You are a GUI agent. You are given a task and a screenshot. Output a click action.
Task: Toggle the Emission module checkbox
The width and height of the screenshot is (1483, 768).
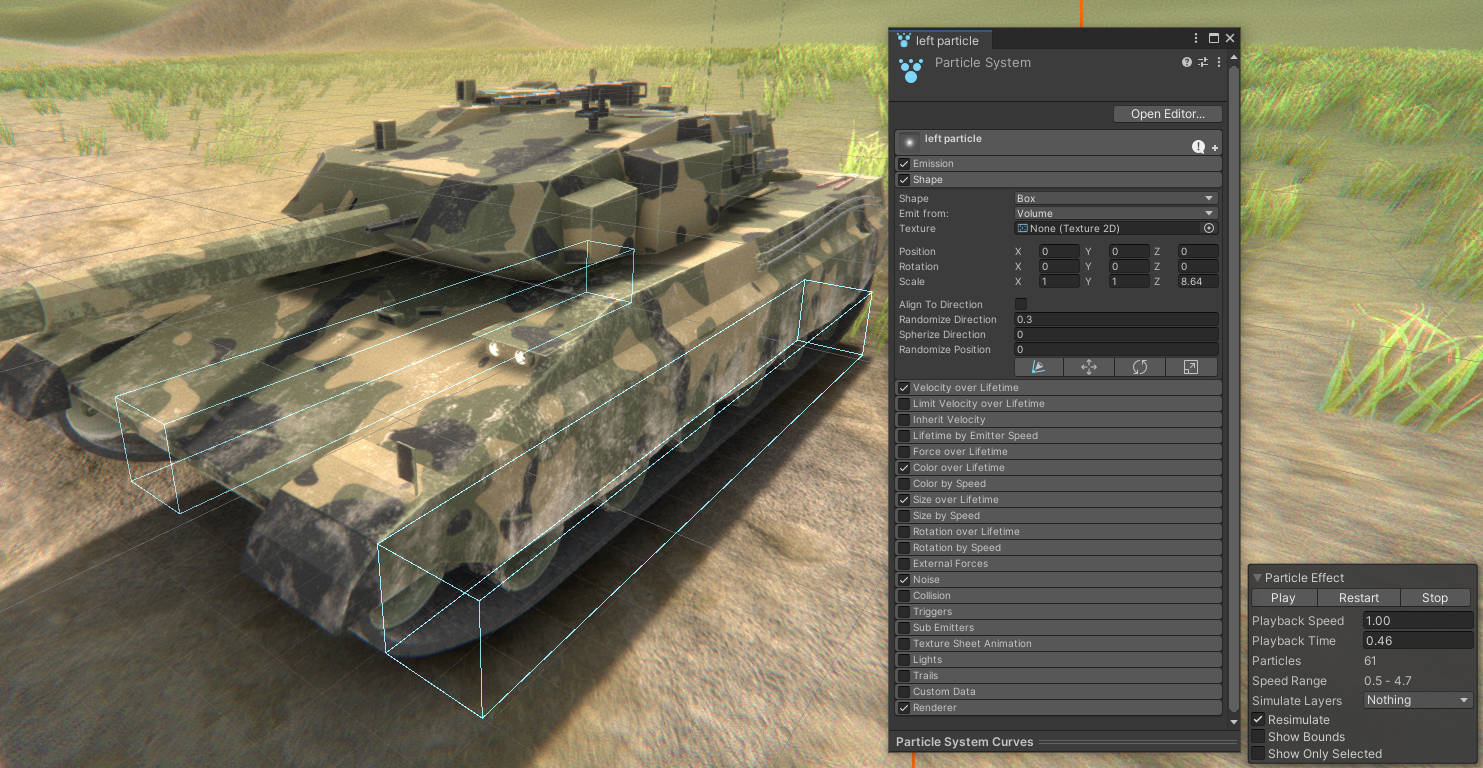click(x=904, y=164)
